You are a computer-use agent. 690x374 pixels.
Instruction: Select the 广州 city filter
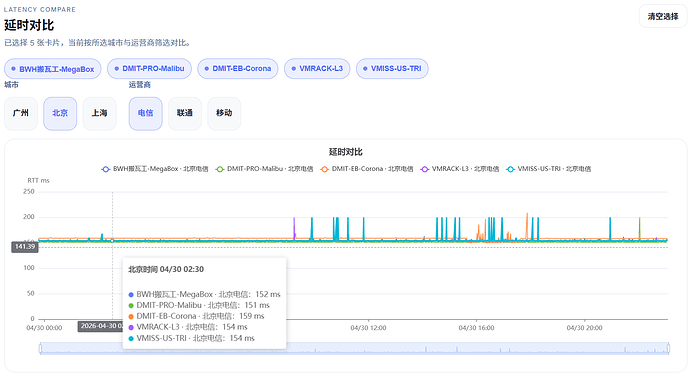[x=21, y=114]
